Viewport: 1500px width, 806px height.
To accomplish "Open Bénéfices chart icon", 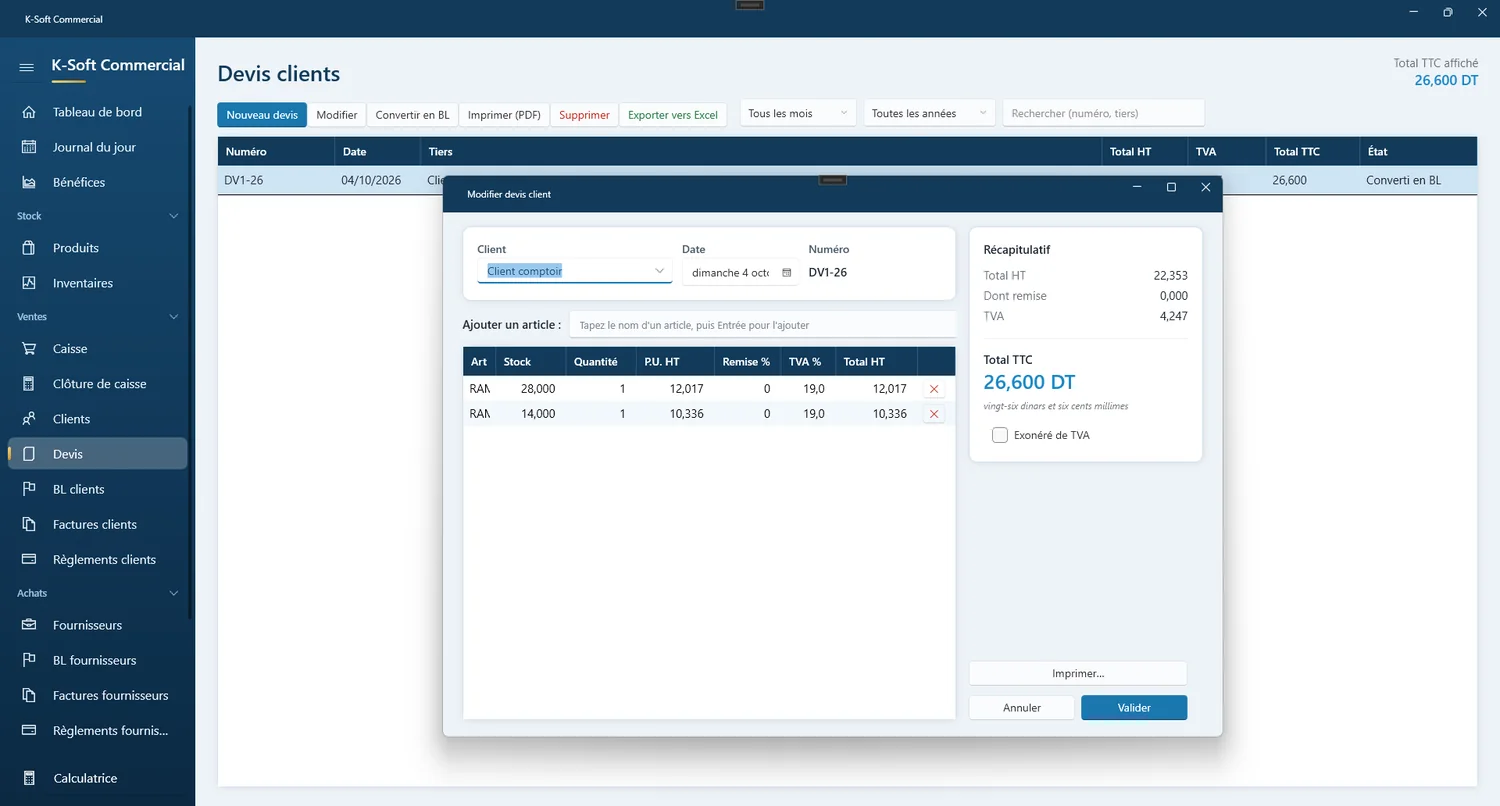I will [x=29, y=182].
